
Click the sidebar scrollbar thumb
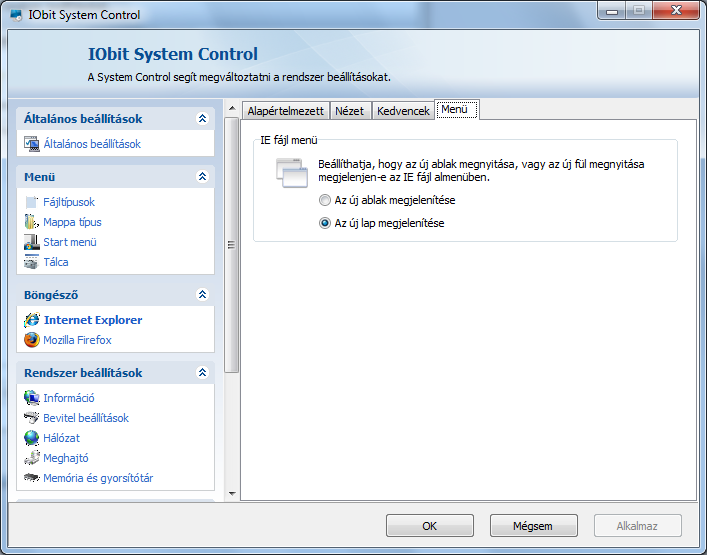232,245
